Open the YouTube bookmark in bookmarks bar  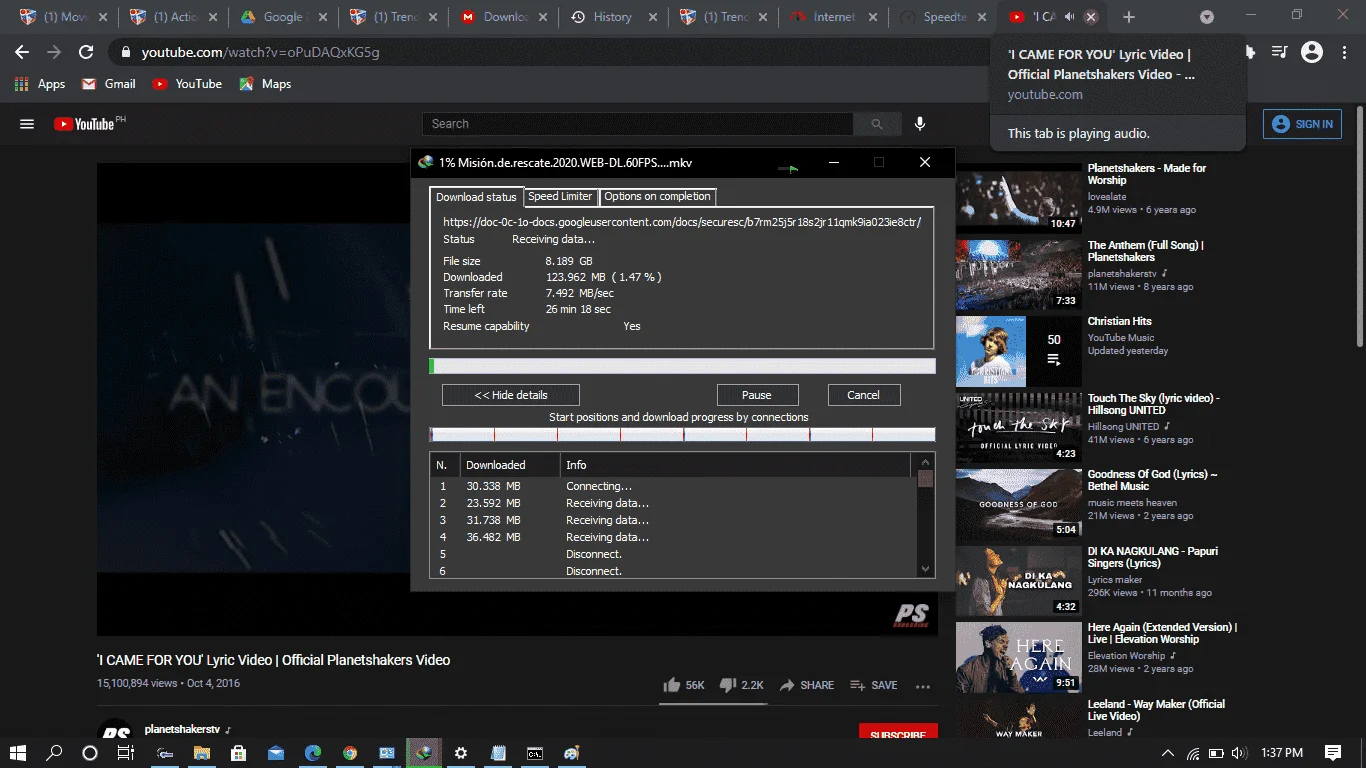click(187, 84)
